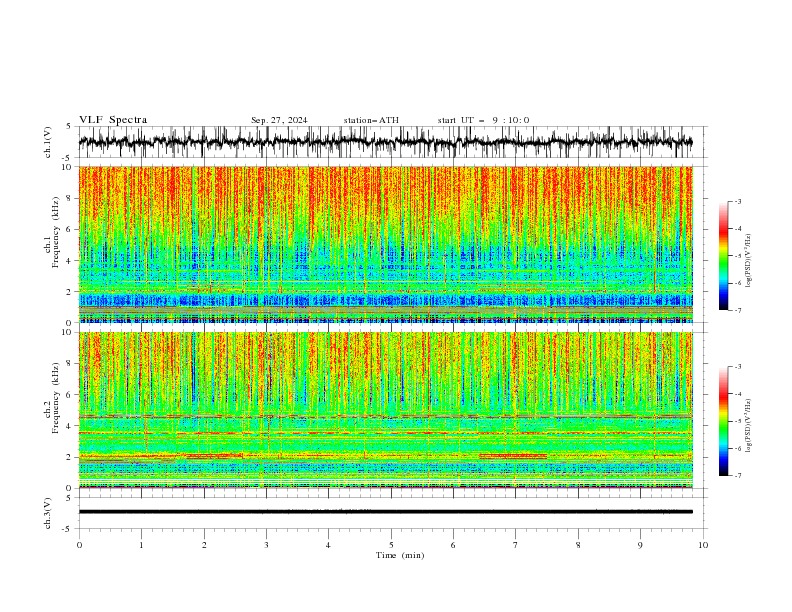Click the upper ch.1 PSD color bar
The height and width of the screenshot is (612, 792).
[723, 256]
